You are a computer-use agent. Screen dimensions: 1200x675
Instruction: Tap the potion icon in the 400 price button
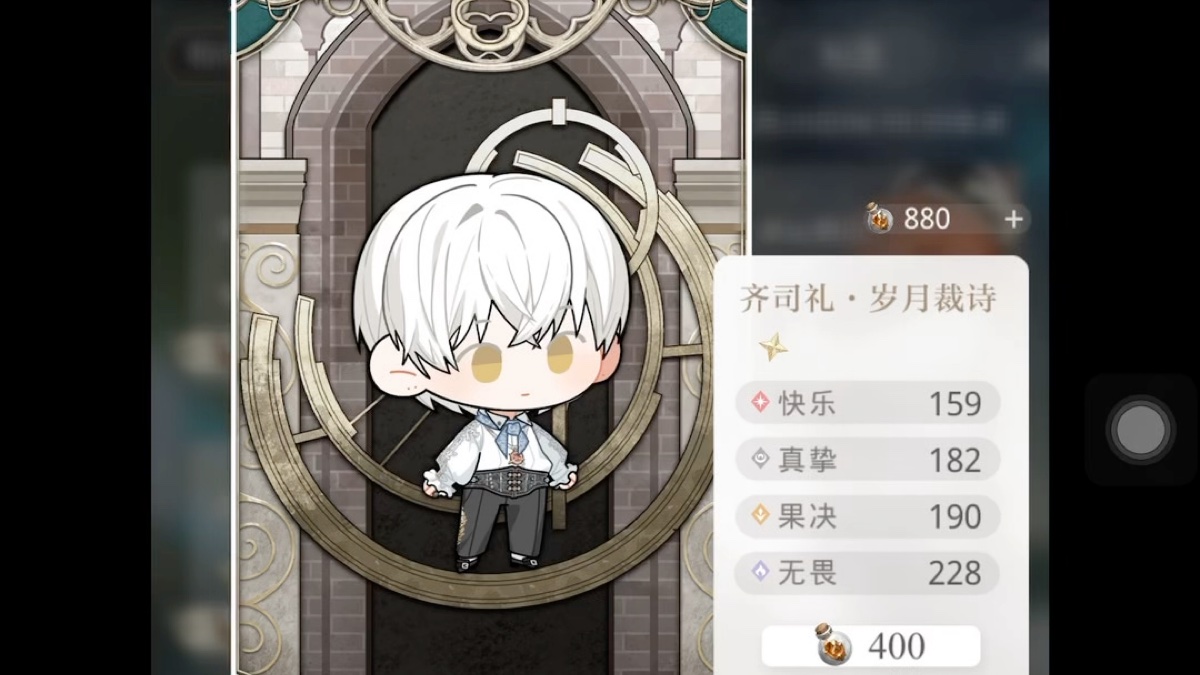[833, 645]
